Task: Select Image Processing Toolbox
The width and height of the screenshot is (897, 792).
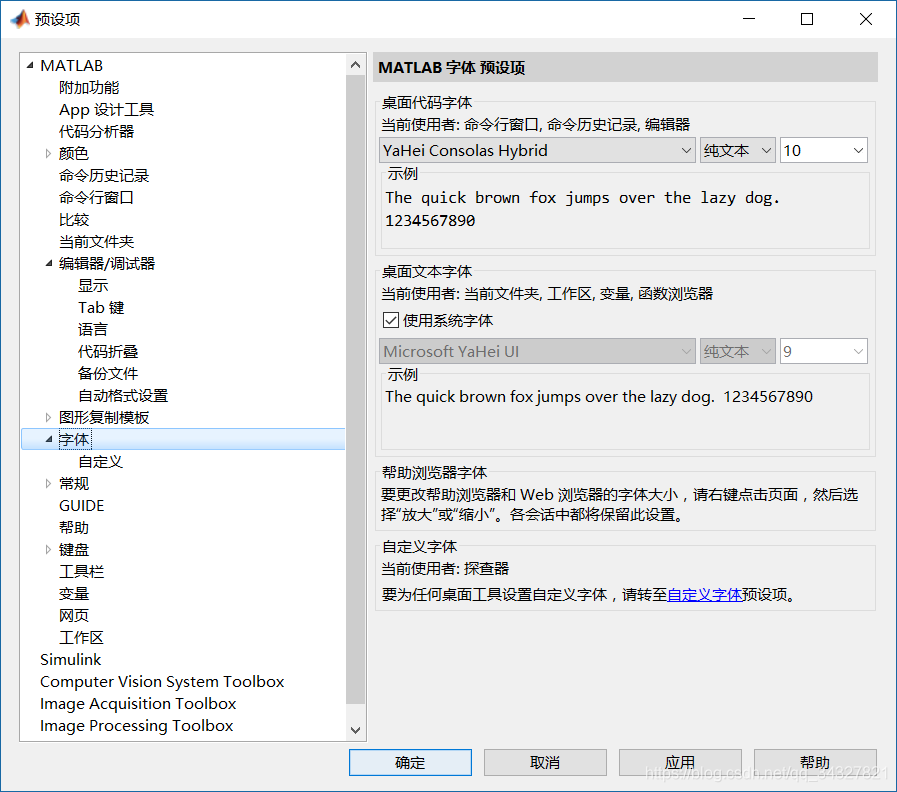Action: [136, 726]
